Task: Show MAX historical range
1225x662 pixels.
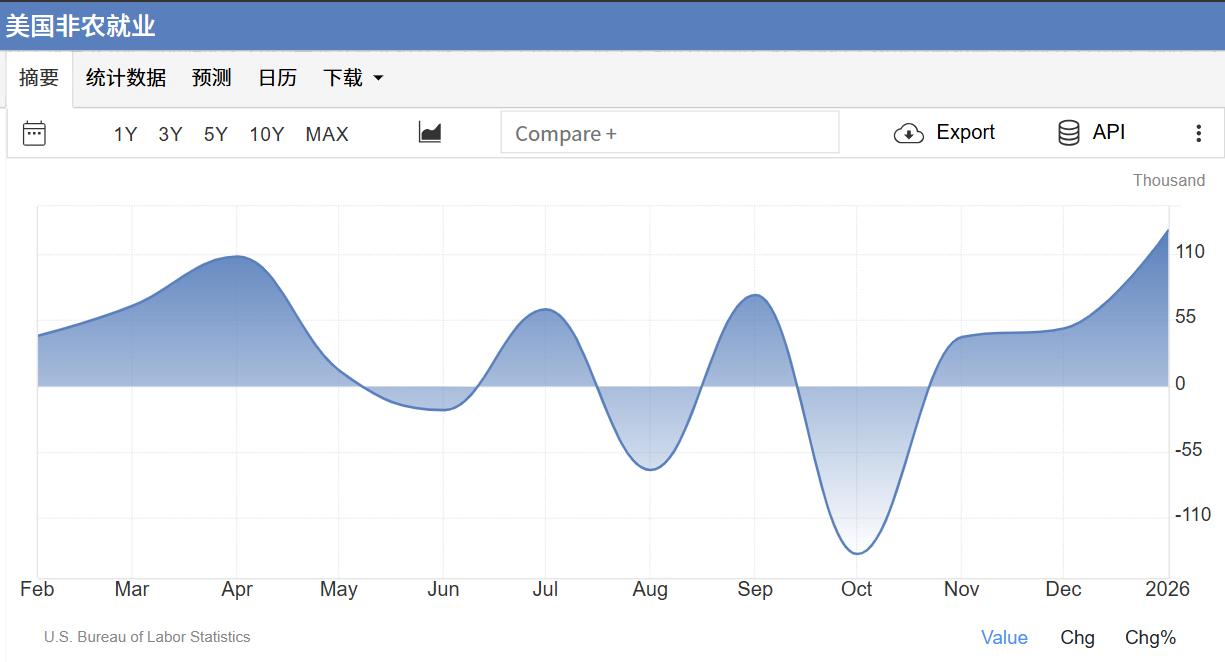Action: (x=327, y=134)
